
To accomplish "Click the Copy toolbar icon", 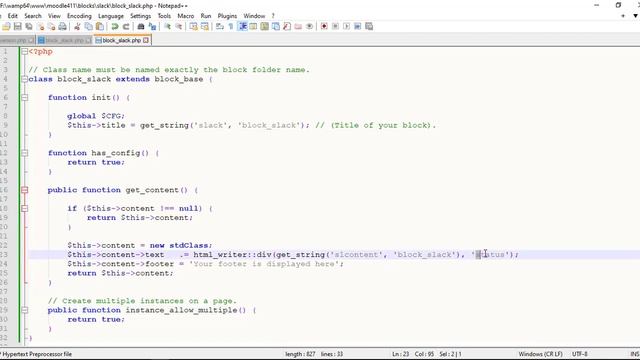I will pyautogui.click(x=88, y=27).
